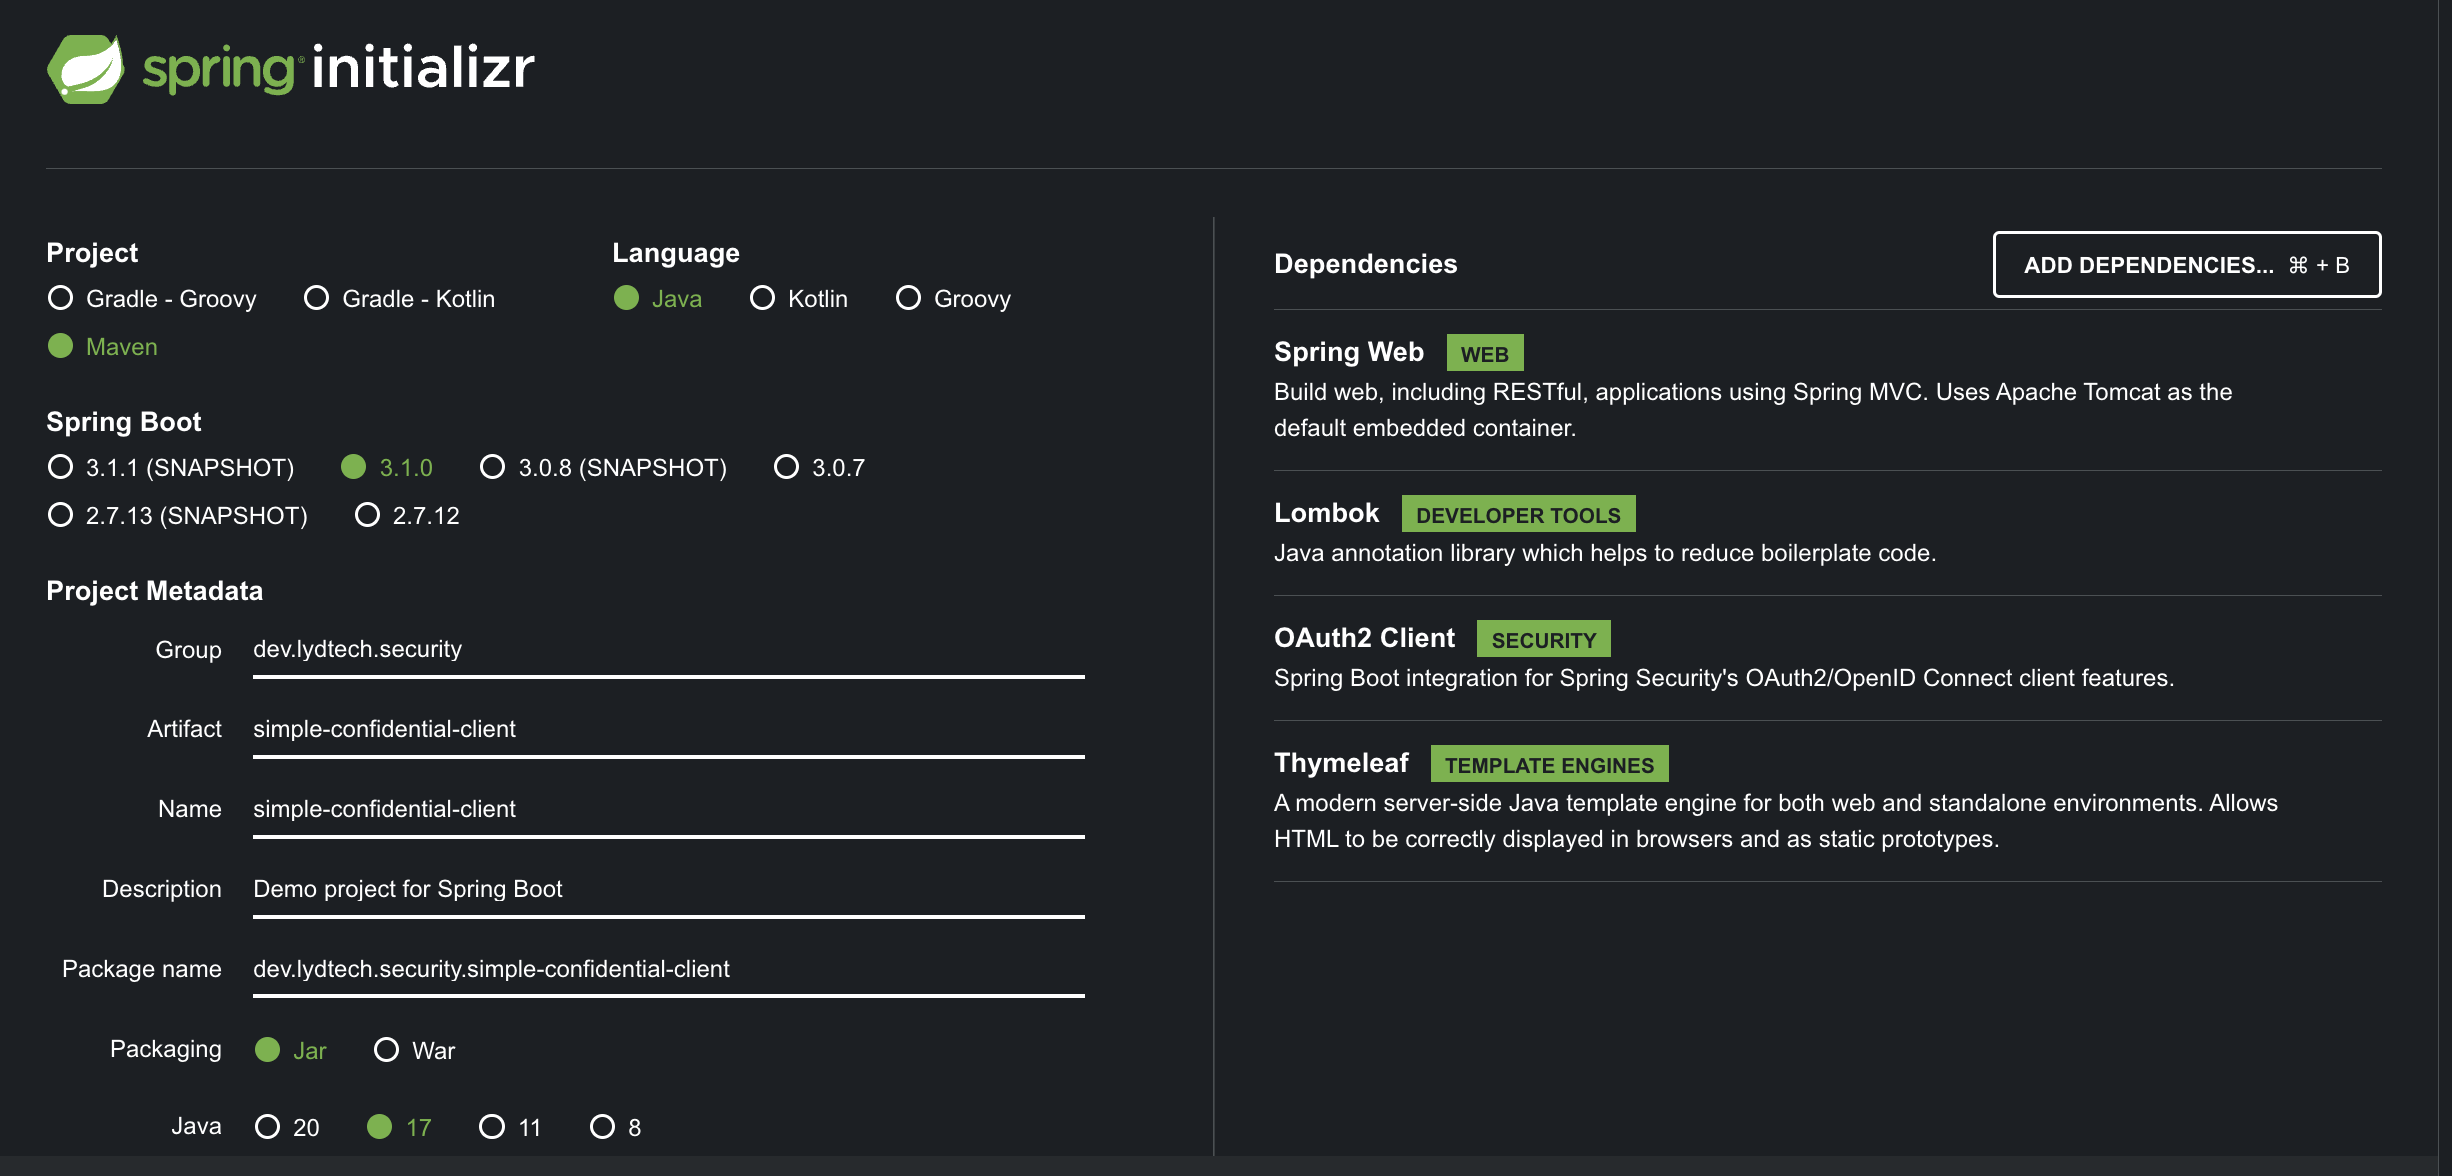The image size is (2452, 1176).
Task: Select Java version 17
Action: [x=399, y=1128]
